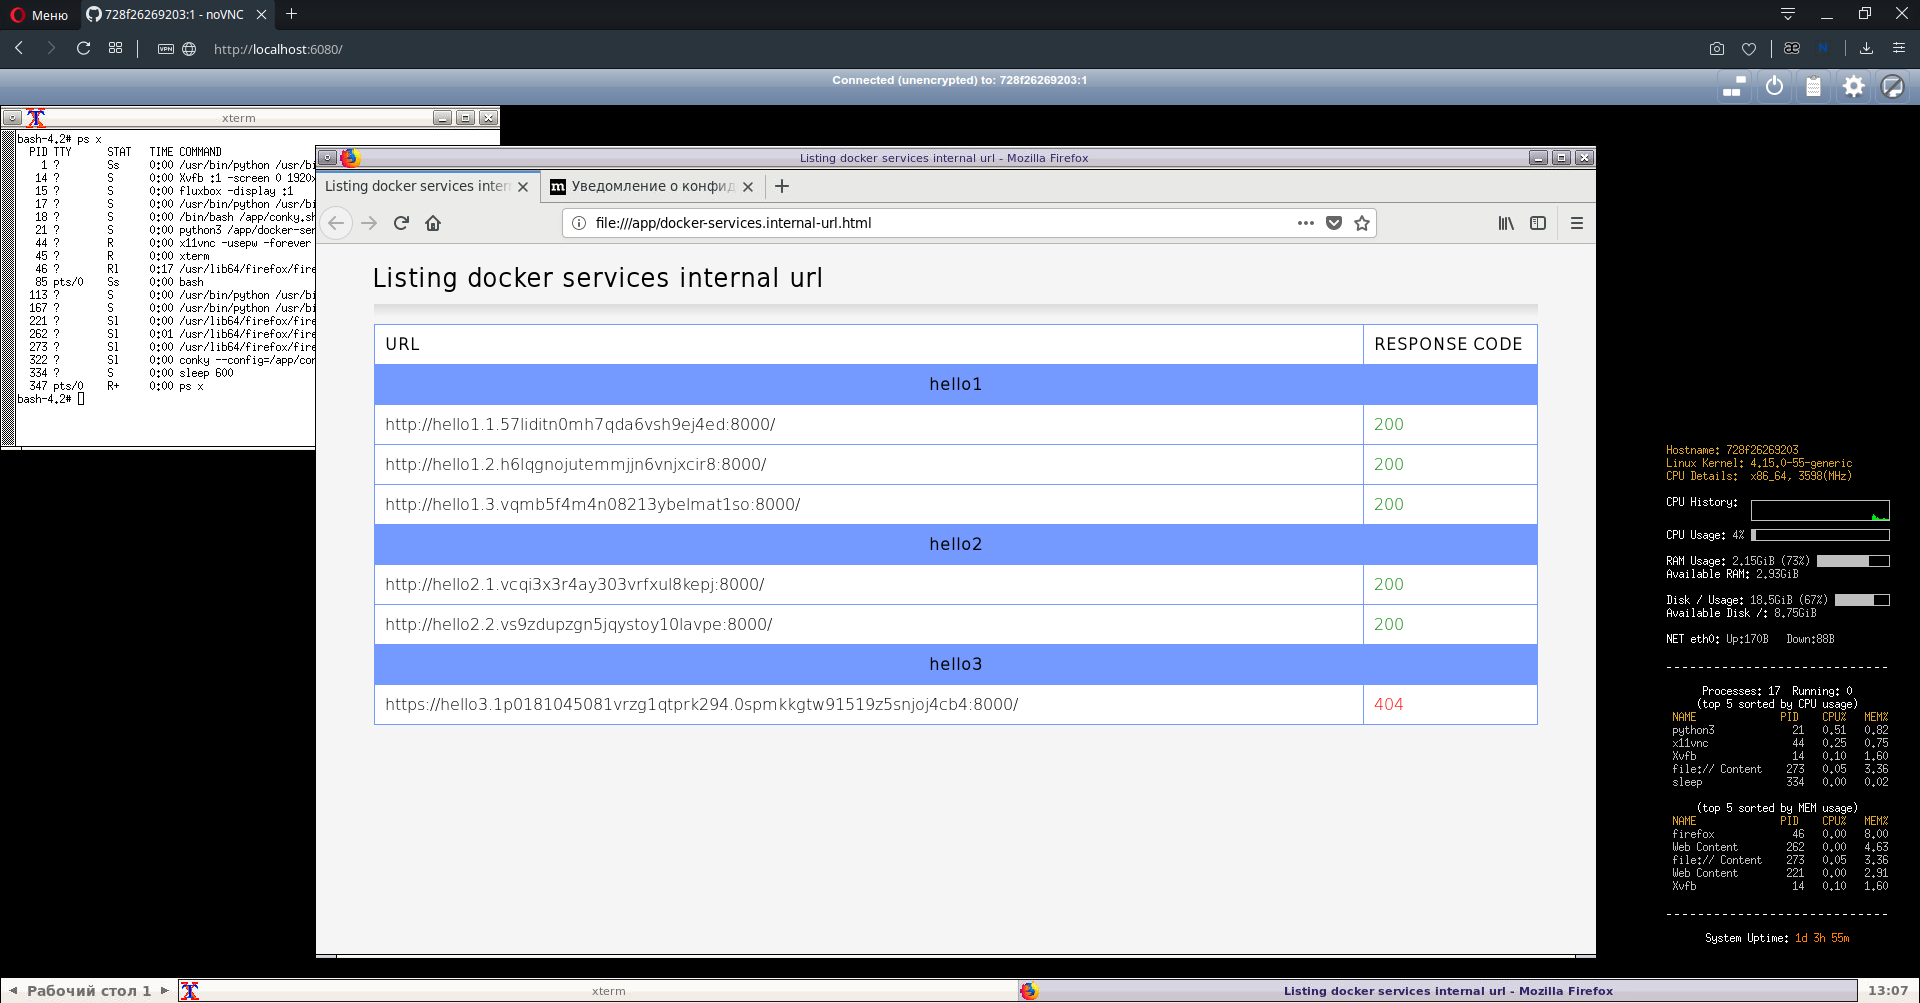Save page to Pocket in Firefox
Viewport: 1920px width, 1003px height.
tap(1334, 223)
